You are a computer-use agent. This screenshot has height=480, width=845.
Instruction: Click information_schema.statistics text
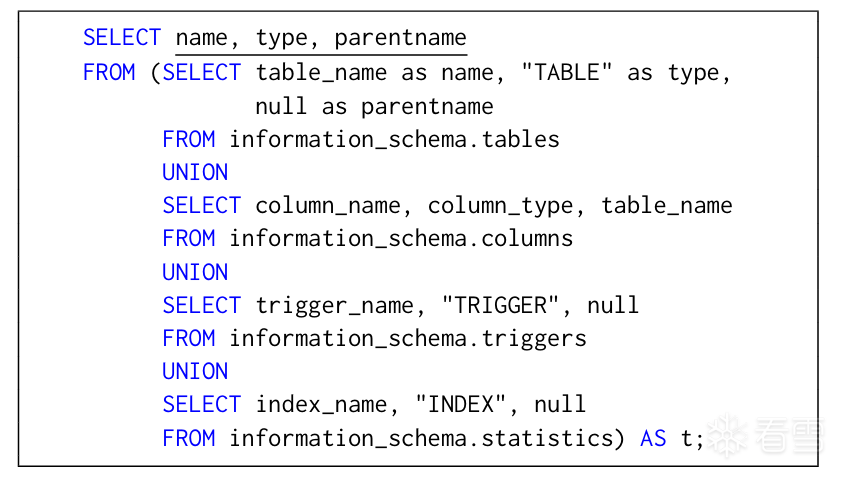(421, 438)
